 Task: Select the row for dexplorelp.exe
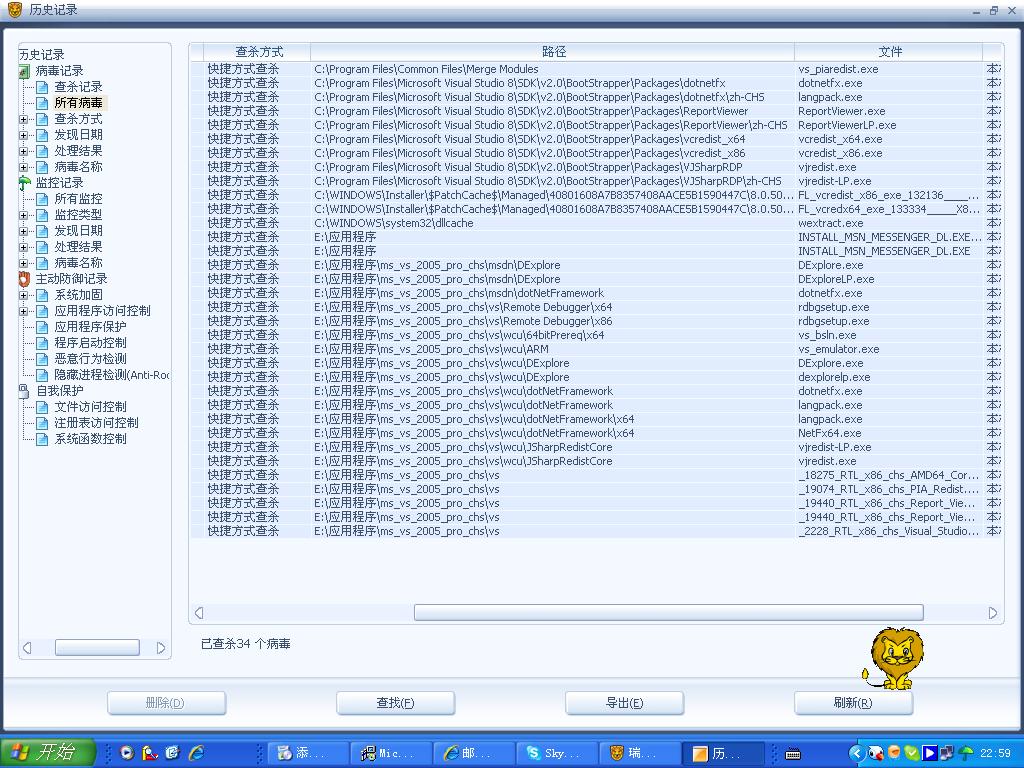[596, 377]
